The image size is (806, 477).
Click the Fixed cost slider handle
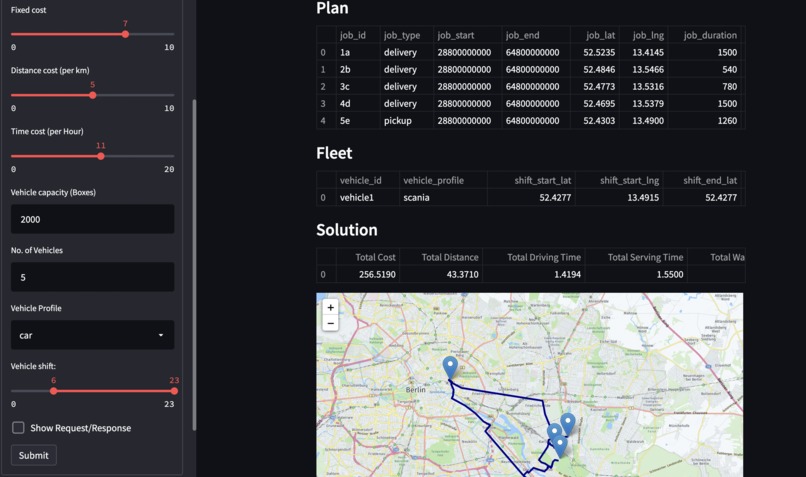pyautogui.click(x=125, y=34)
